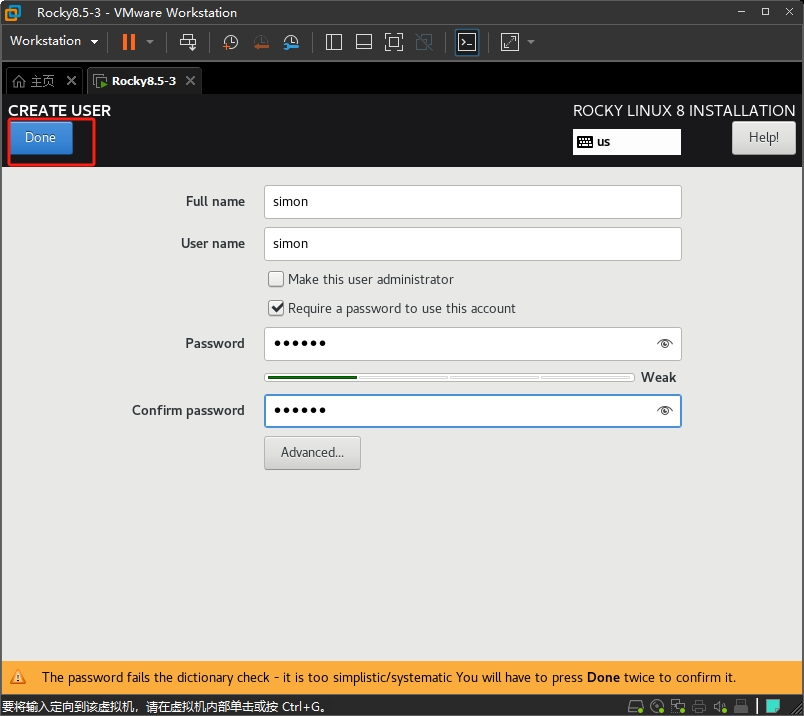Click the stretch guest display icon

pyautogui.click(x=510, y=42)
